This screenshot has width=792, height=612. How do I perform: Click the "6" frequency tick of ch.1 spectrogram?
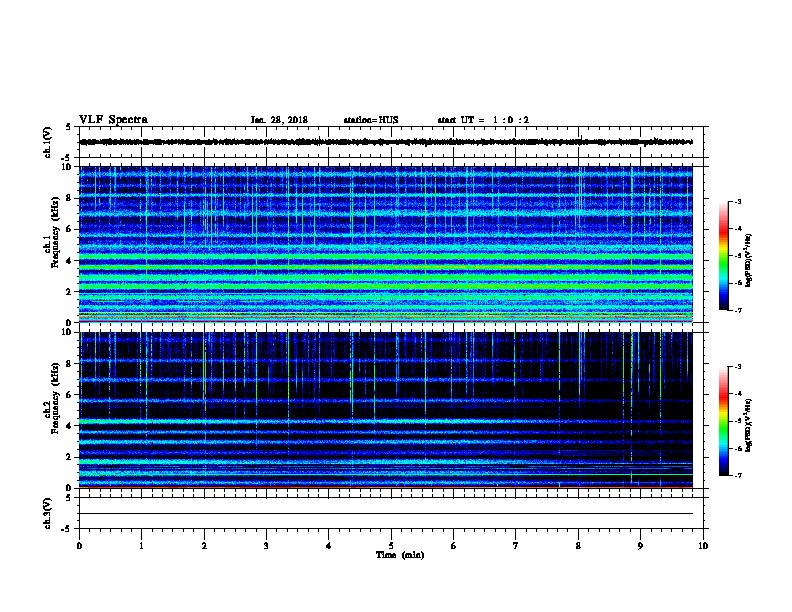70,229
